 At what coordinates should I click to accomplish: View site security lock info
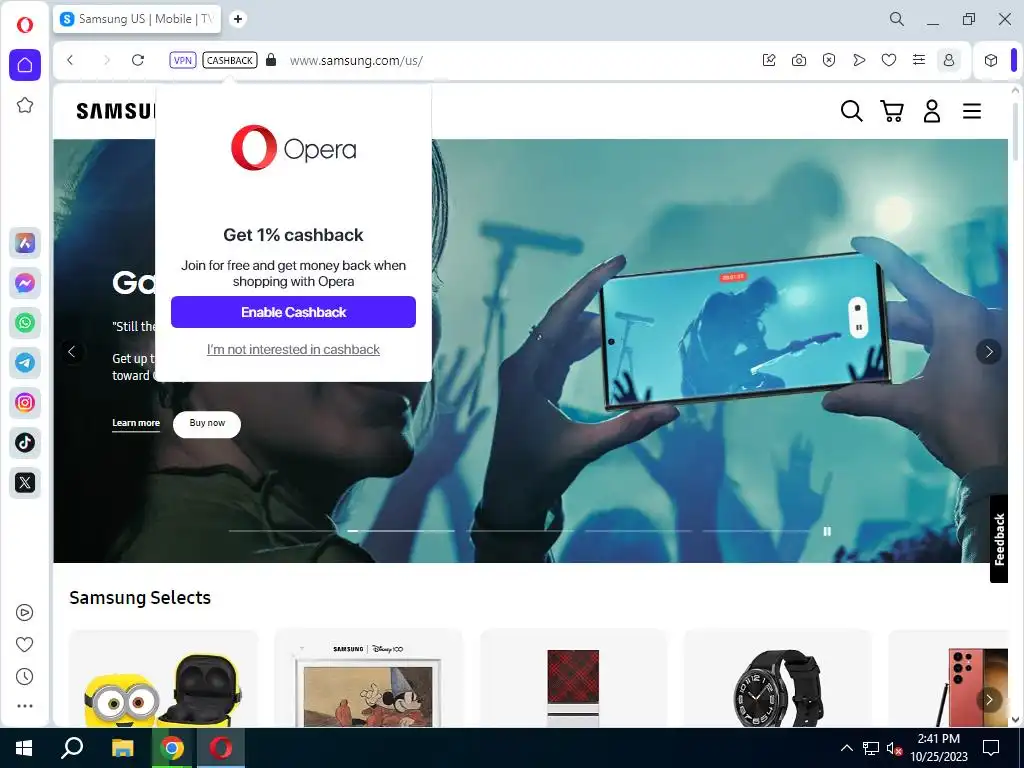pos(271,60)
